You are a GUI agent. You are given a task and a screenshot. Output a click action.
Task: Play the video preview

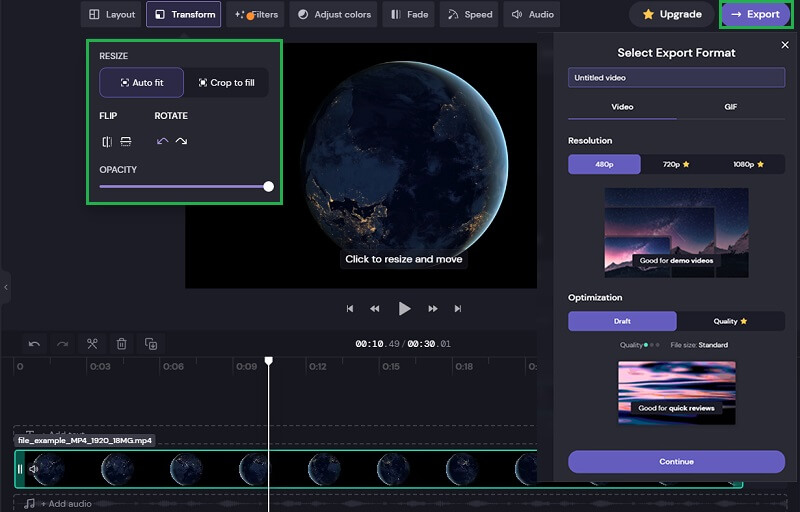tap(404, 309)
